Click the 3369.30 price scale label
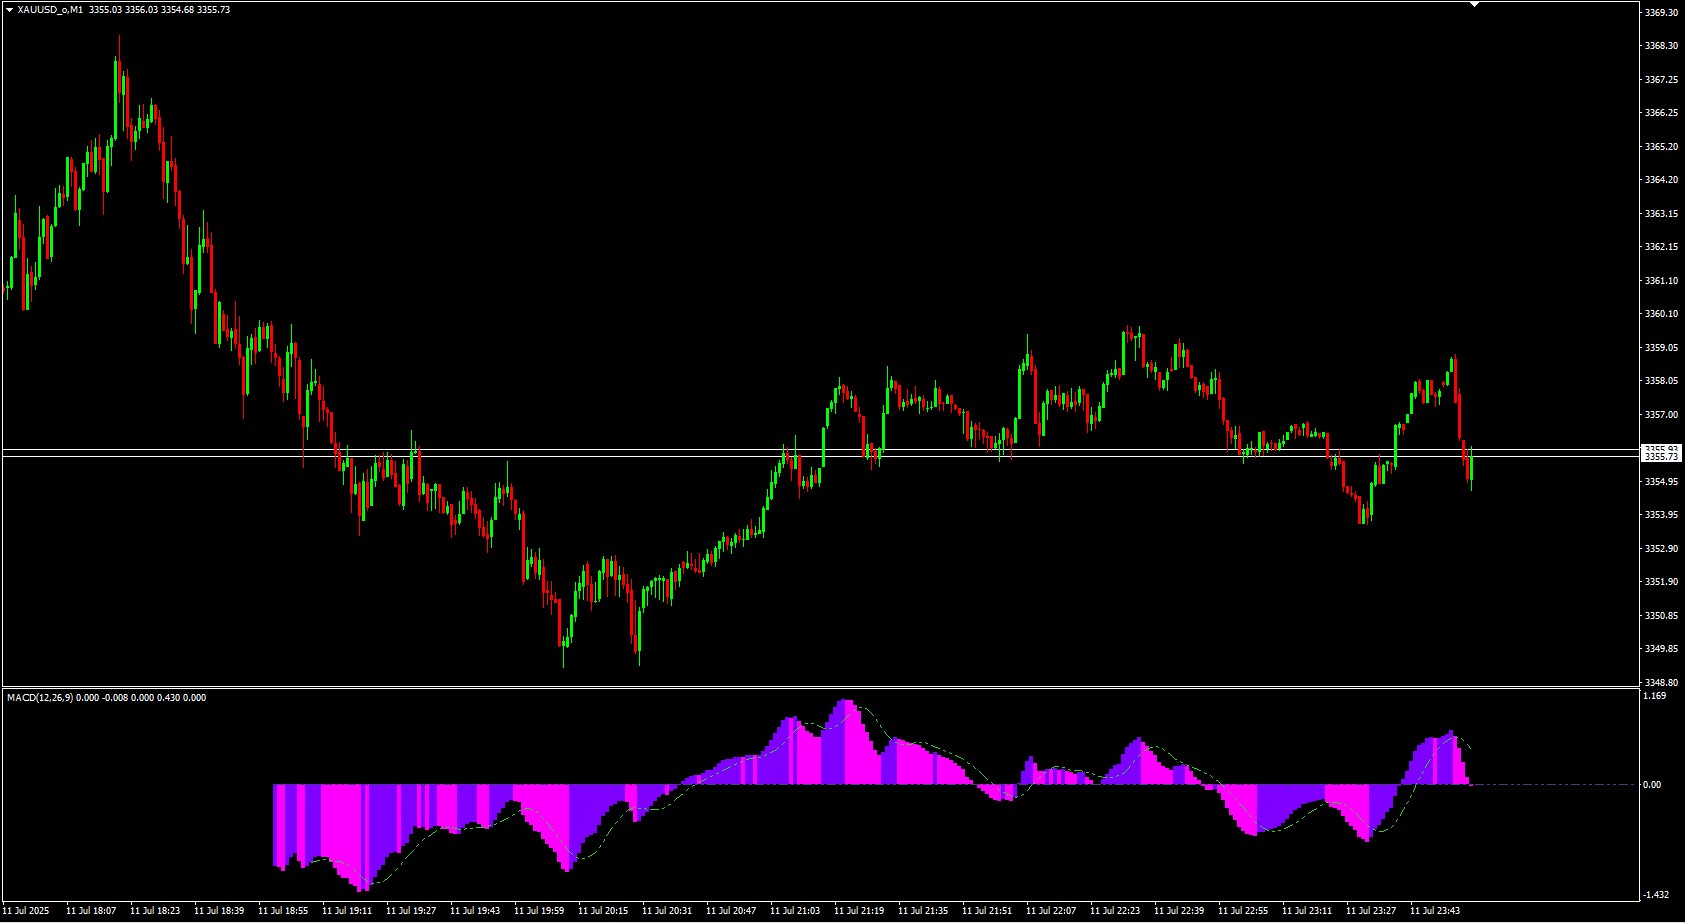 [x=1660, y=12]
